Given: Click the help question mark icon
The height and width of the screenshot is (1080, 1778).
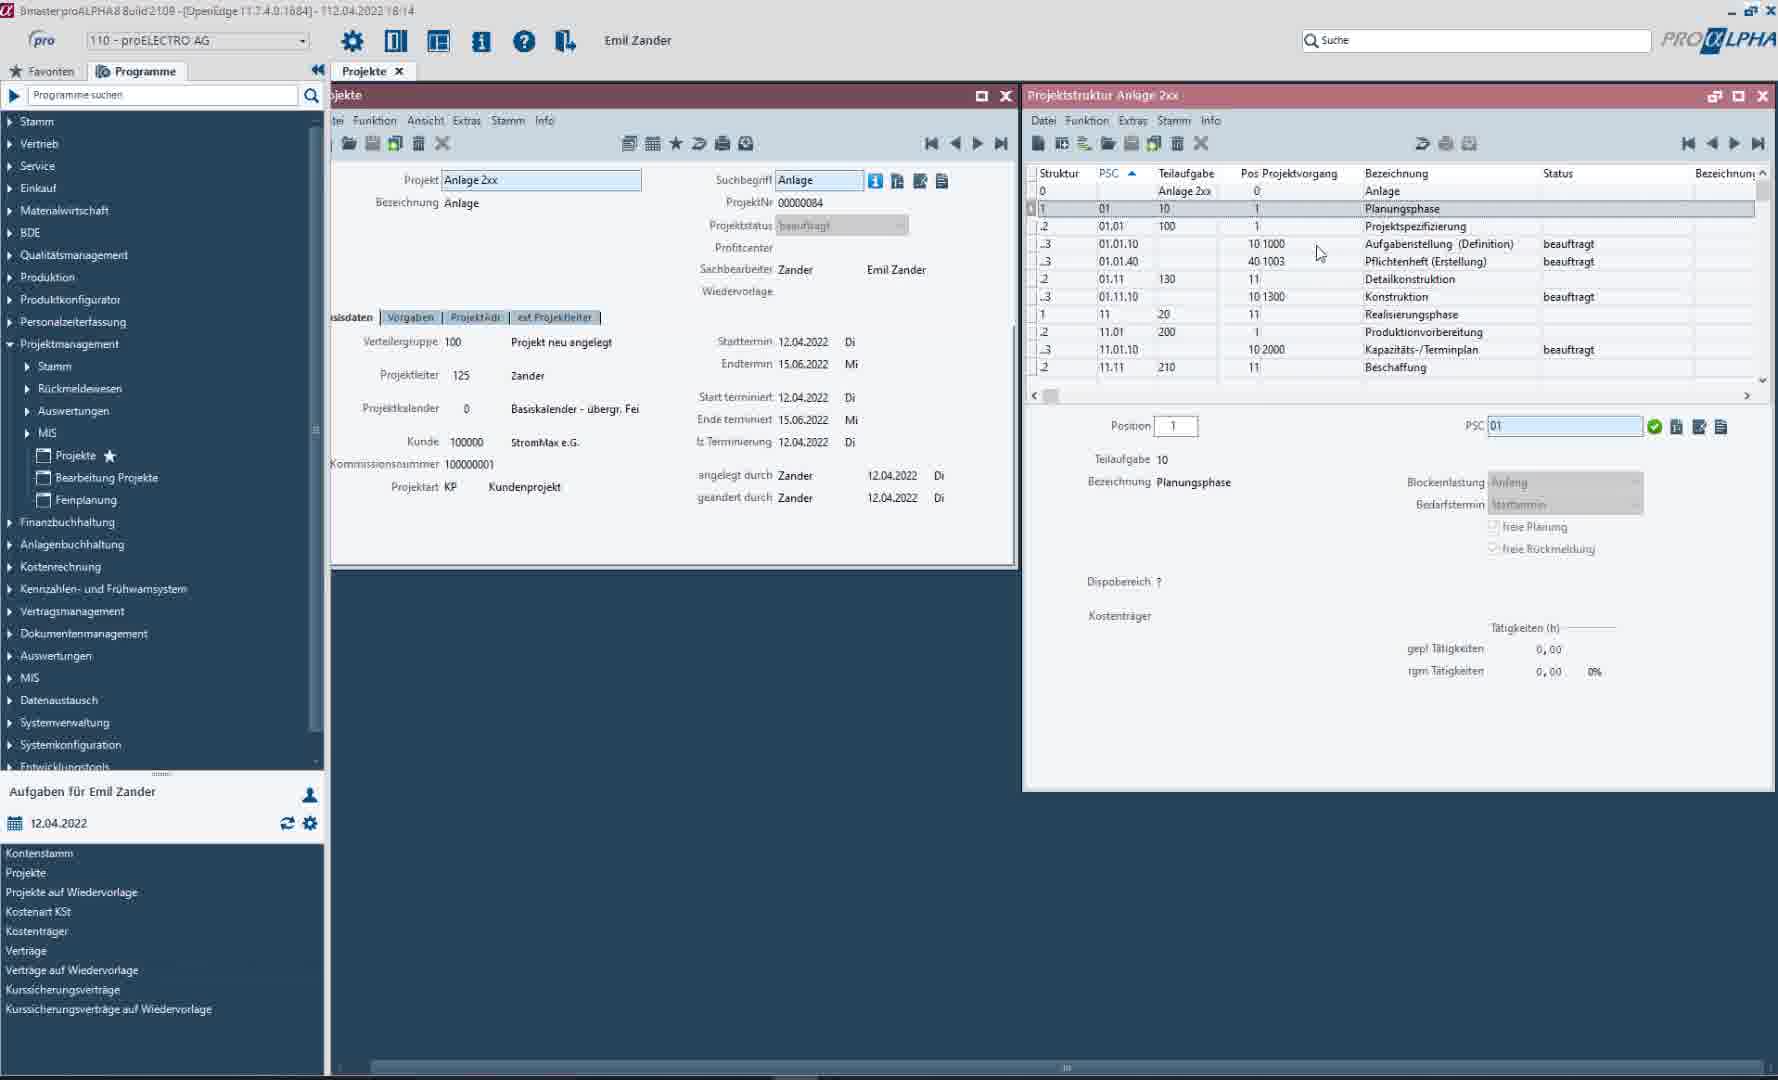Looking at the screenshot, I should tap(524, 41).
